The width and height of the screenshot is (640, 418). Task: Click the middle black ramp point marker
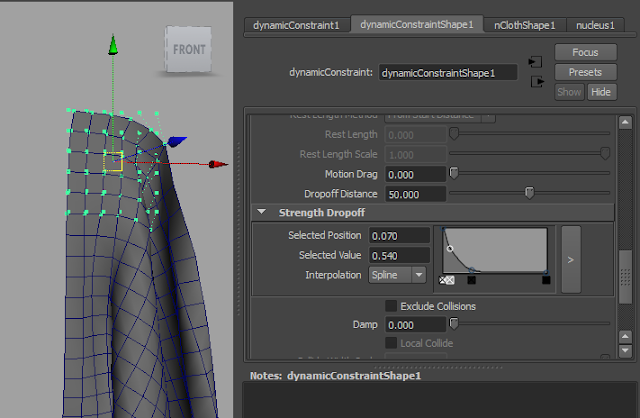point(471,280)
